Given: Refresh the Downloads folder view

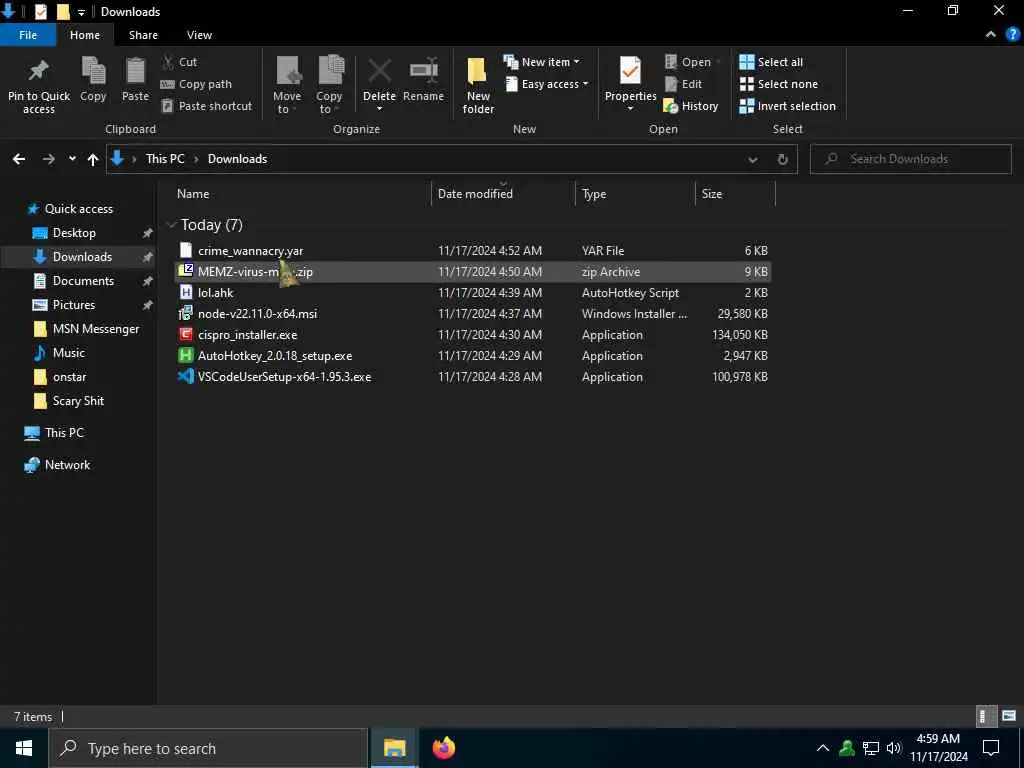Looking at the screenshot, I should coord(782,159).
